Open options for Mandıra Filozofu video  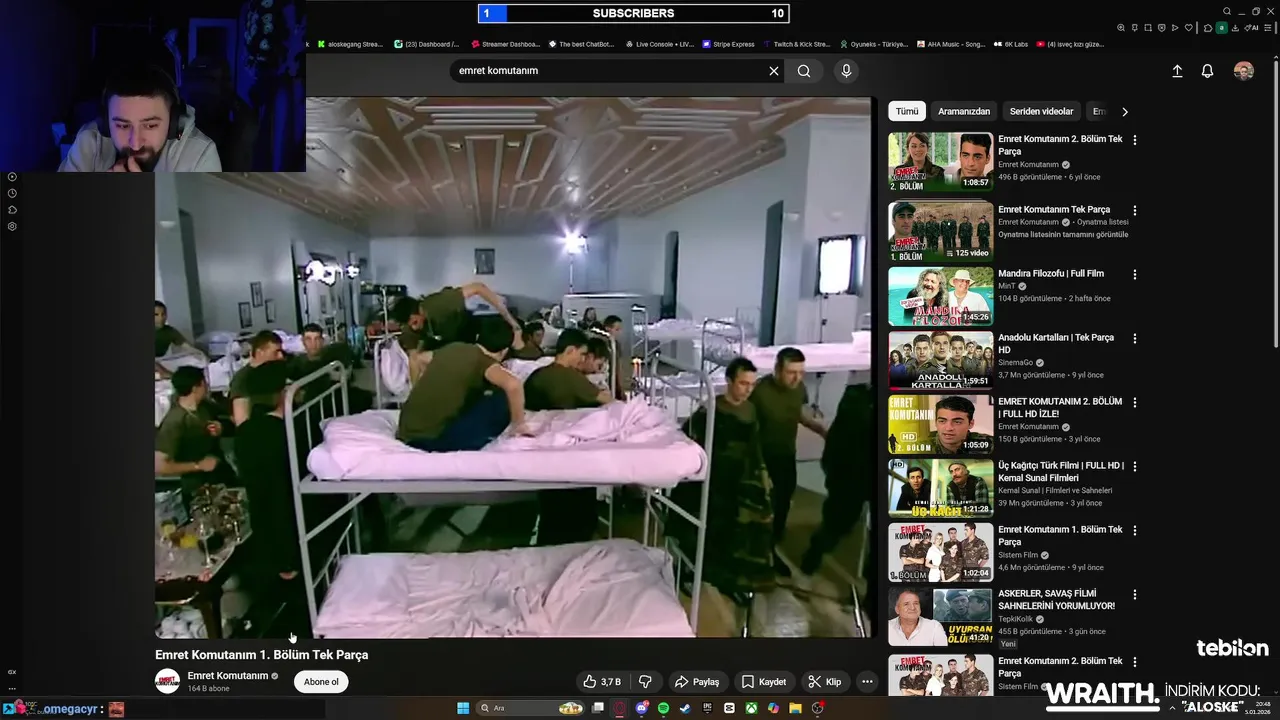(1134, 274)
